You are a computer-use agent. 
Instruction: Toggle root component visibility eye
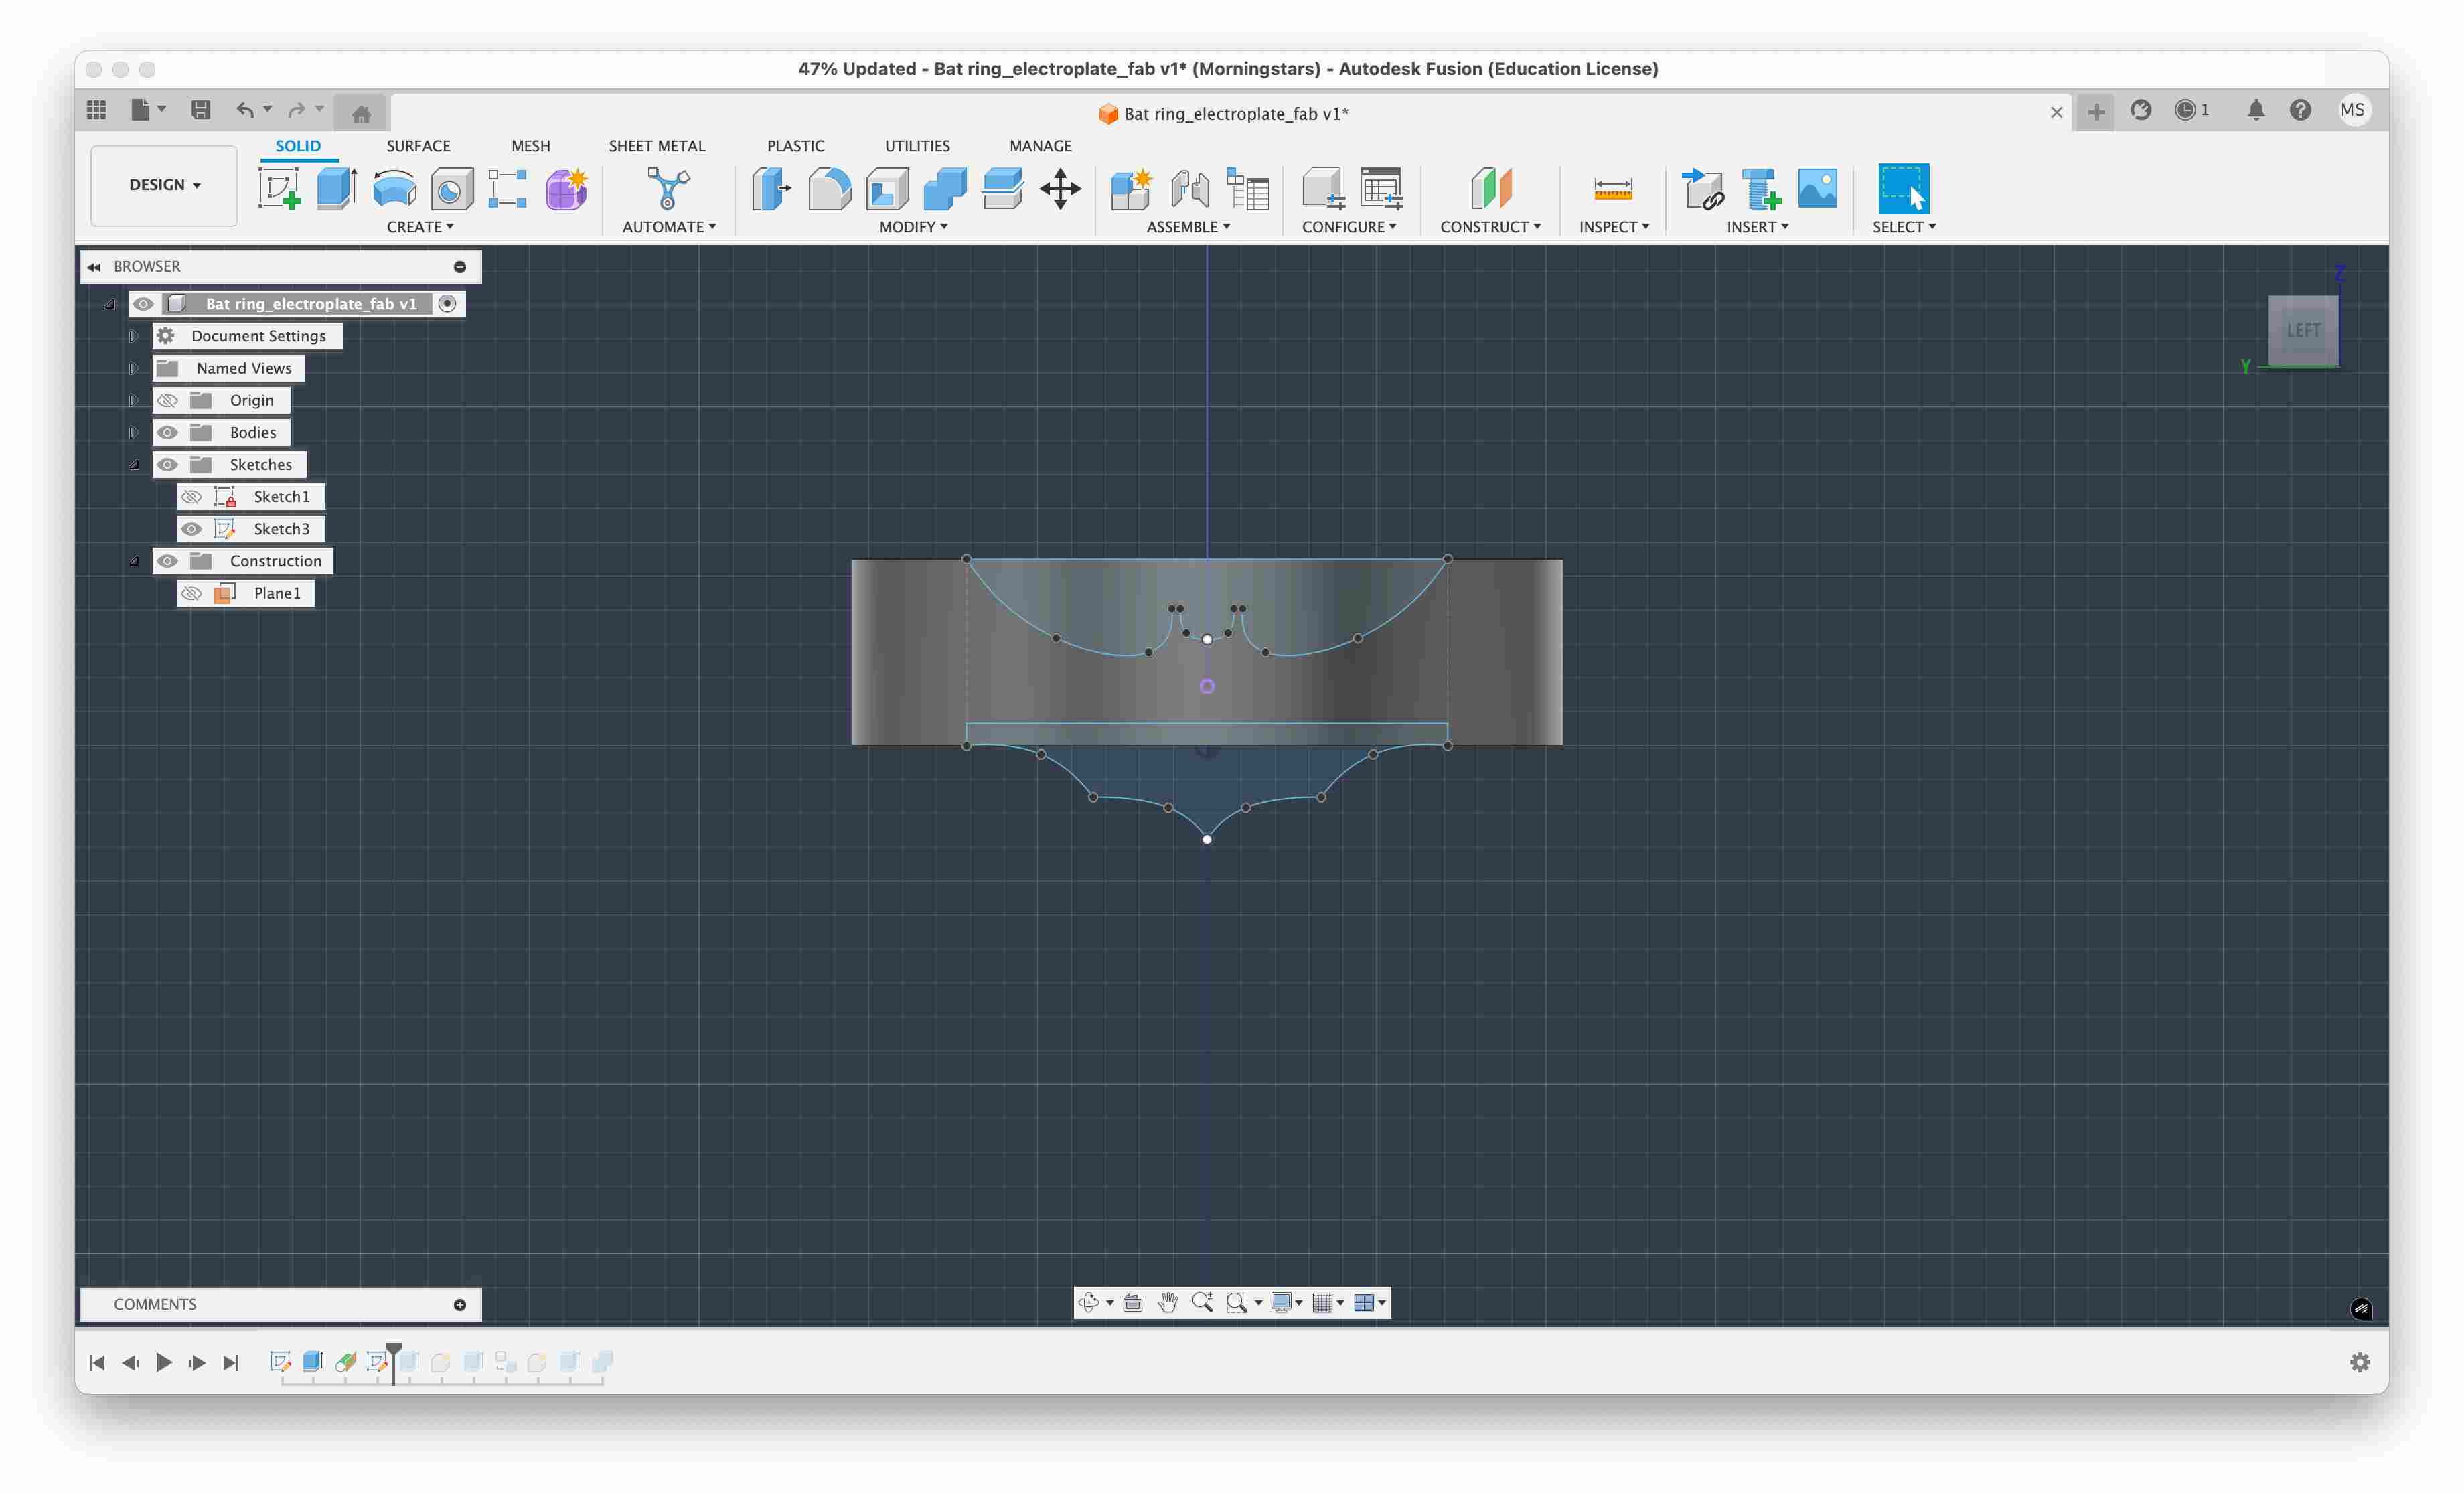coord(143,303)
